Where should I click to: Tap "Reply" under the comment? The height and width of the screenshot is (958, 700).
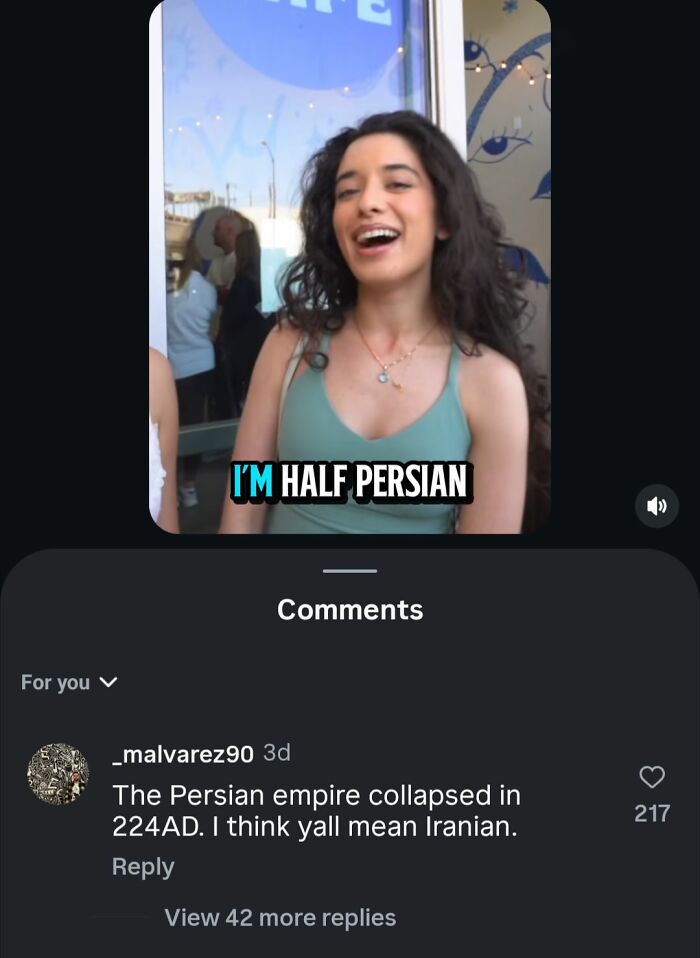[141, 866]
